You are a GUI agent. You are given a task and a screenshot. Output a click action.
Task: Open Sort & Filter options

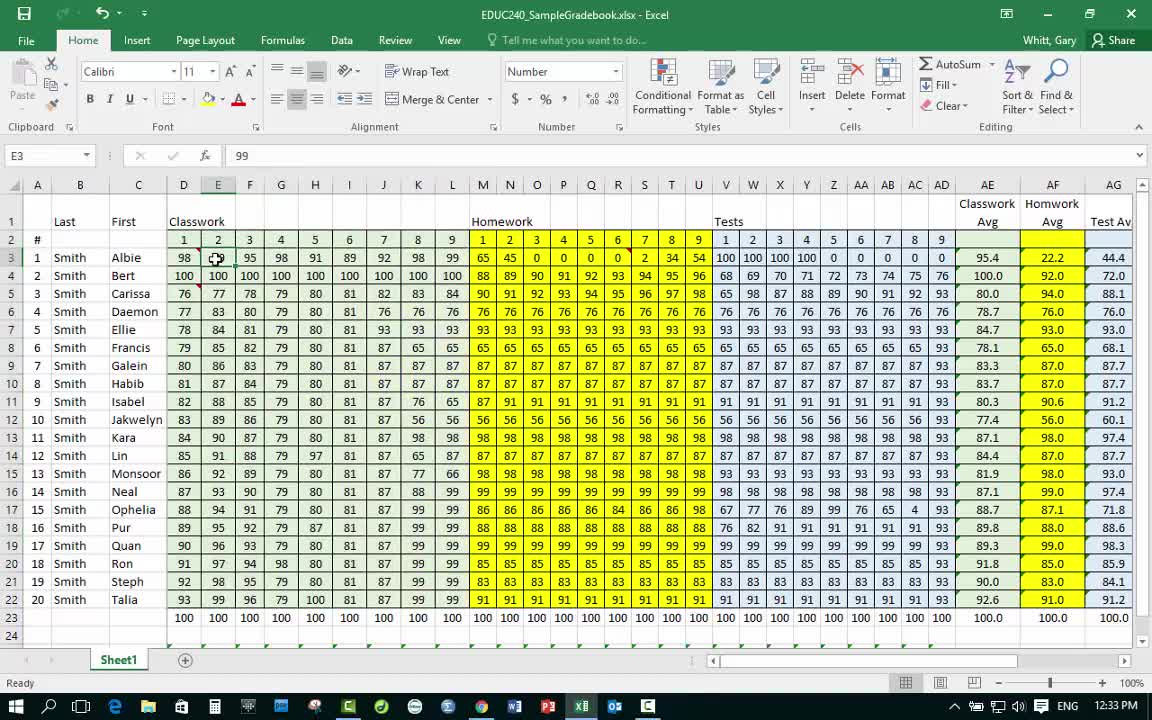1018,87
